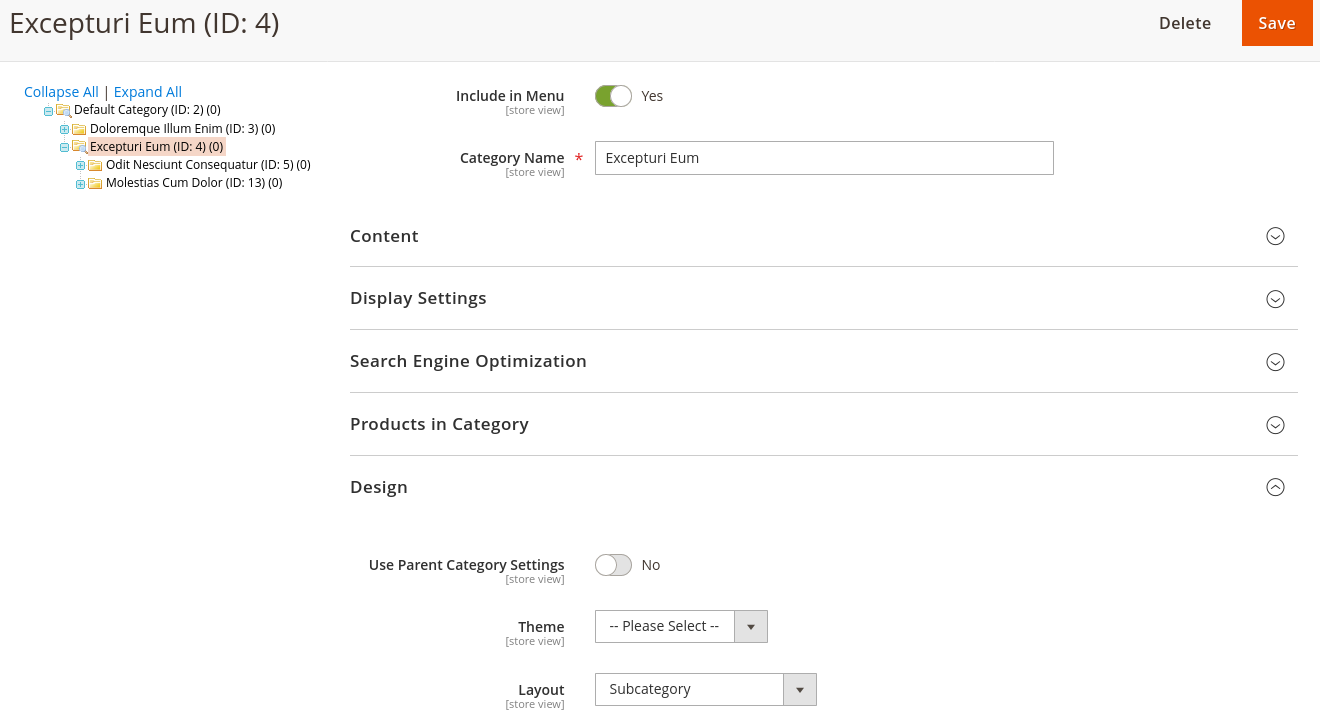The width and height of the screenshot is (1320, 720).
Task: Open the Products in Category section
Action: click(439, 424)
